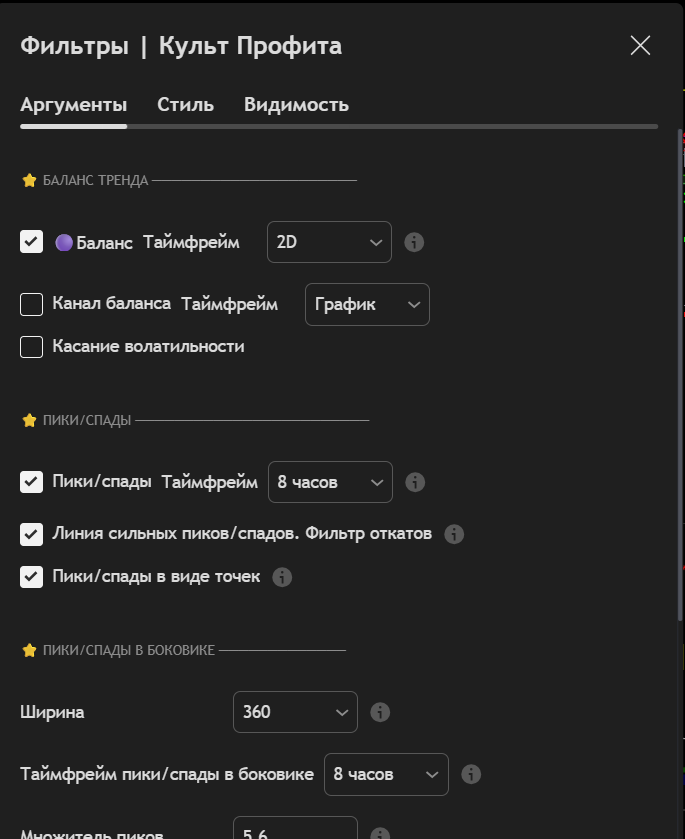Click info icon for Пики/спады в виде точек
The image size is (685, 839).
tap(282, 577)
